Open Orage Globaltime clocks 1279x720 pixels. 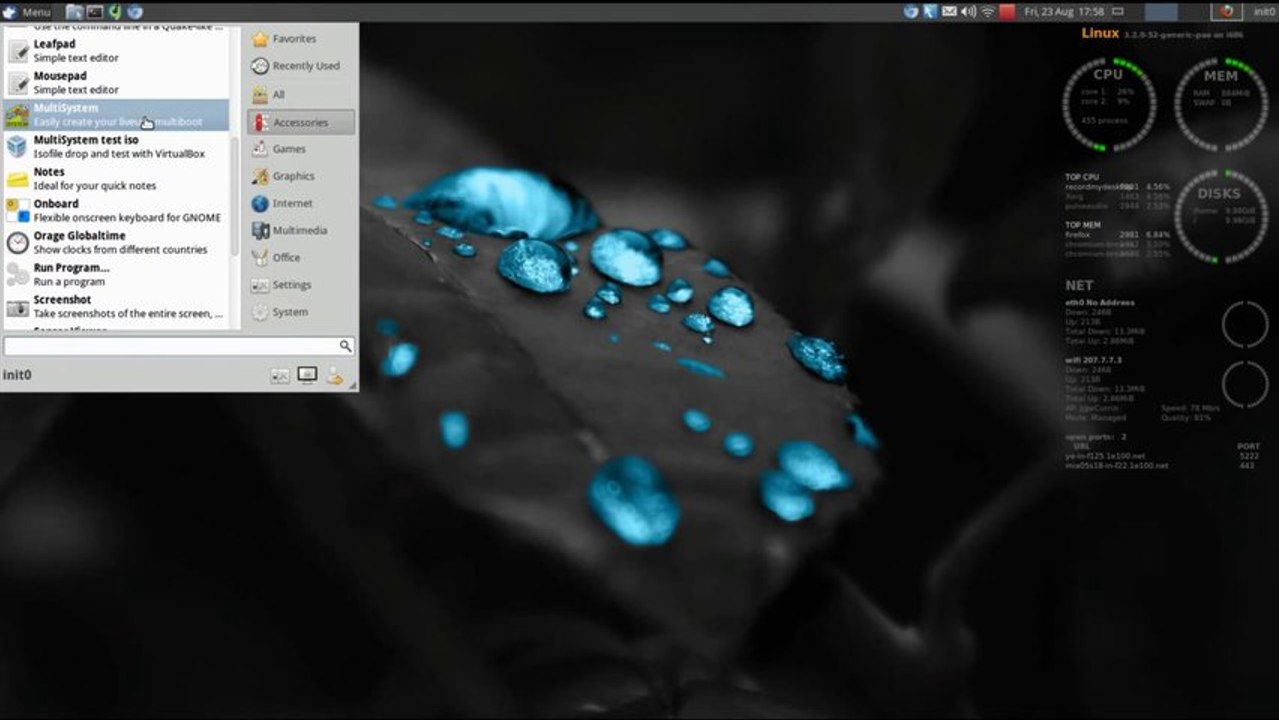(116, 243)
